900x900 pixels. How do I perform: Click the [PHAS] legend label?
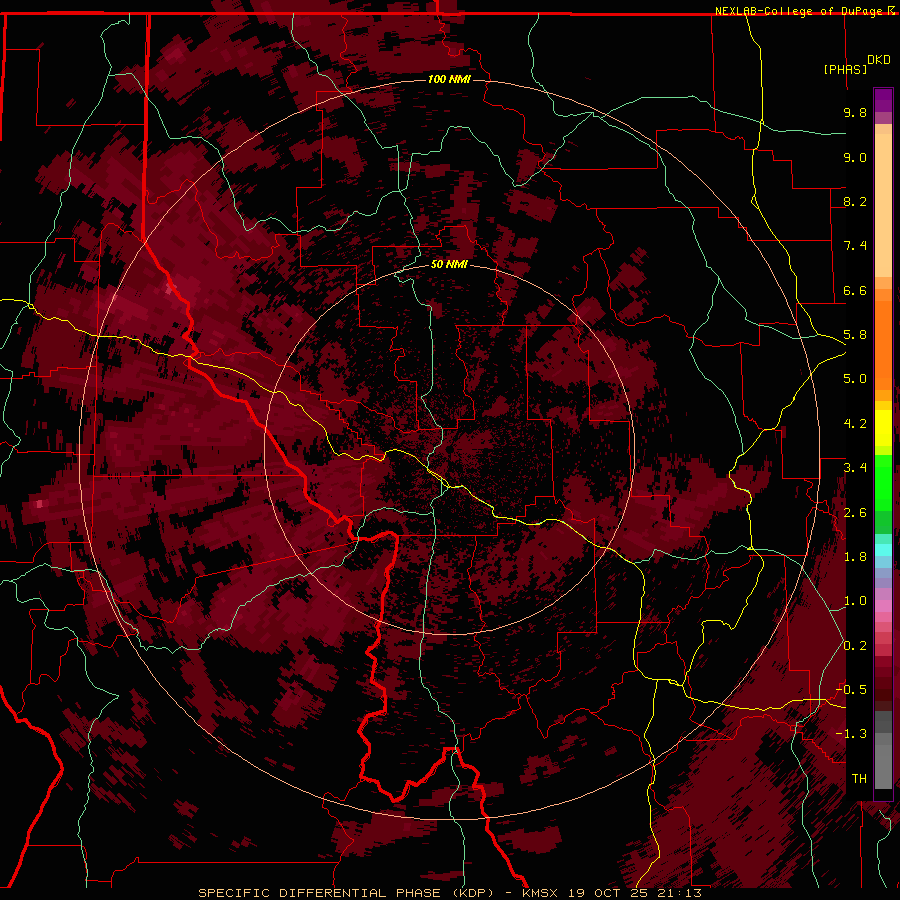(x=845, y=69)
